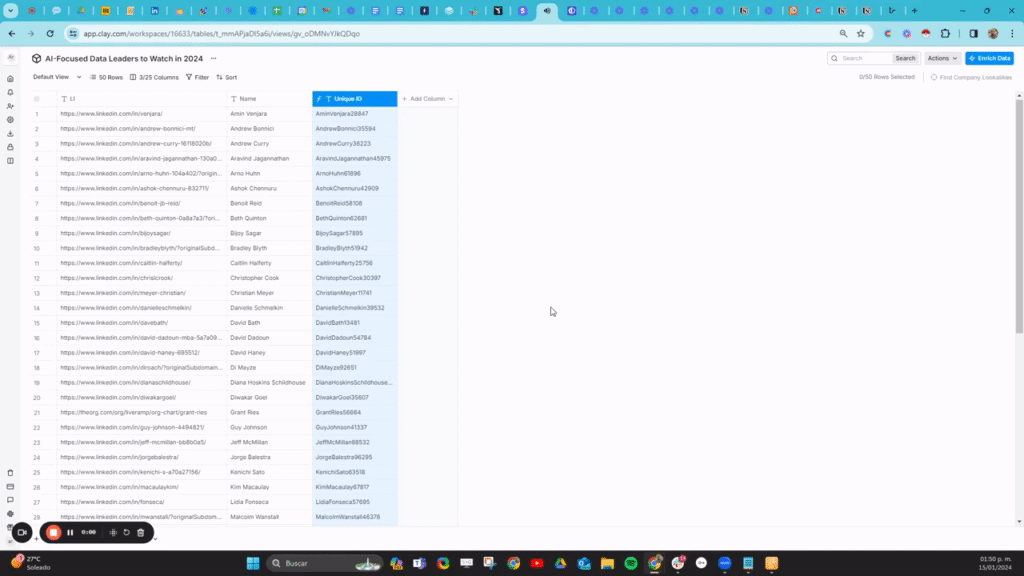This screenshot has height=576, width=1024.
Task: Select the Find Company Lookalikes radio option
Action: pyautogui.click(x=934, y=77)
